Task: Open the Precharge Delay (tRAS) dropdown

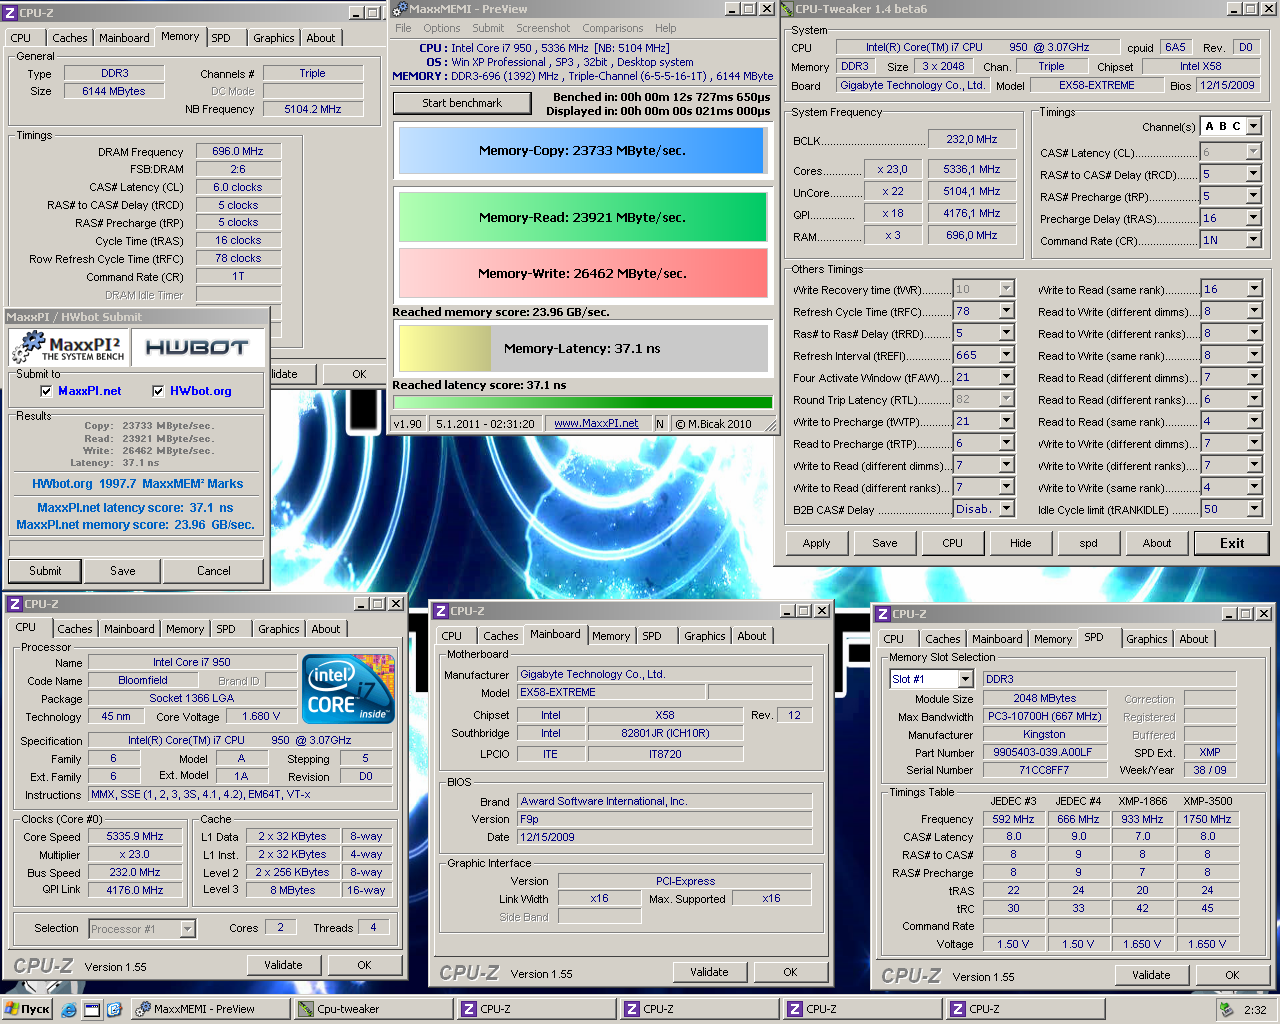Action: click(x=1254, y=218)
